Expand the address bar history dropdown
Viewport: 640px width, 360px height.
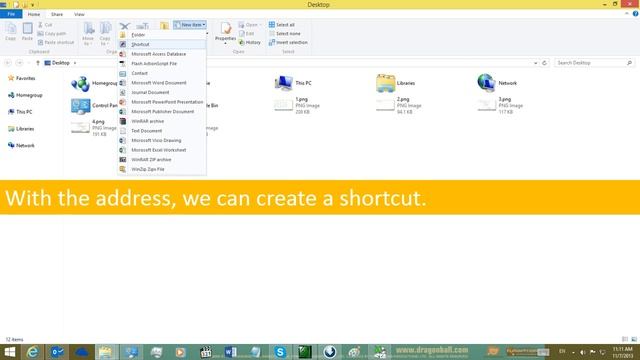point(536,63)
